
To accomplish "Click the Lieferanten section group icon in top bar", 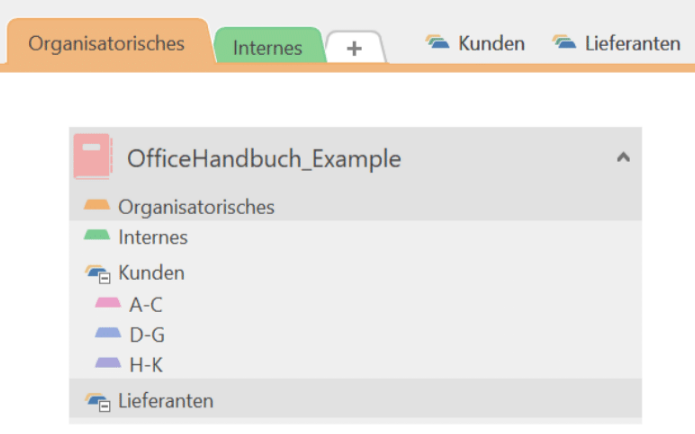I will [564, 42].
